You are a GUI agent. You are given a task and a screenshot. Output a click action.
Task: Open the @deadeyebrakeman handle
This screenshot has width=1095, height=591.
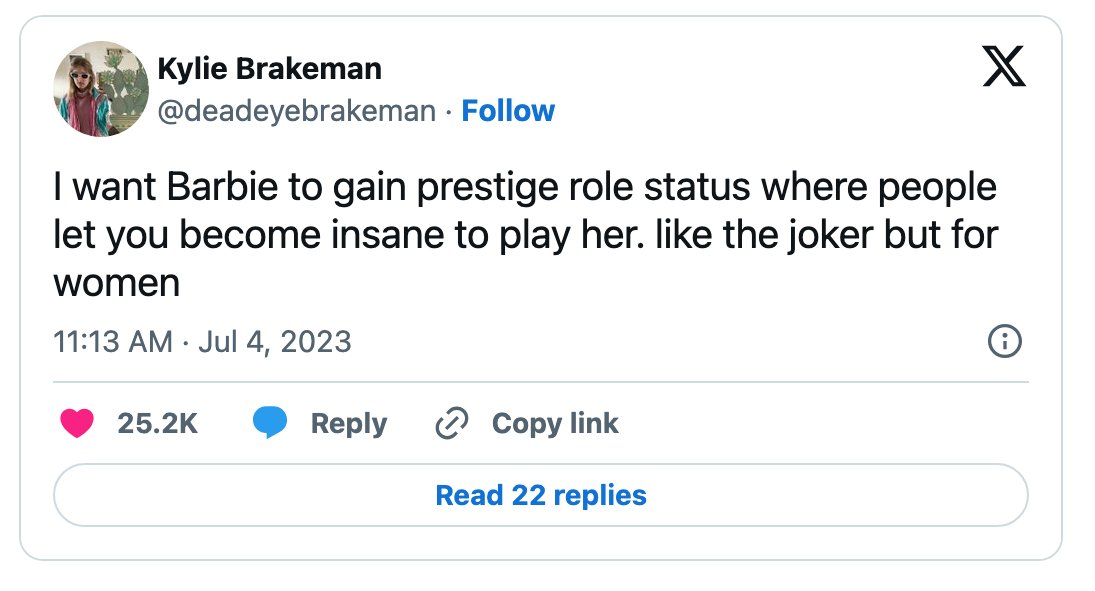point(297,111)
